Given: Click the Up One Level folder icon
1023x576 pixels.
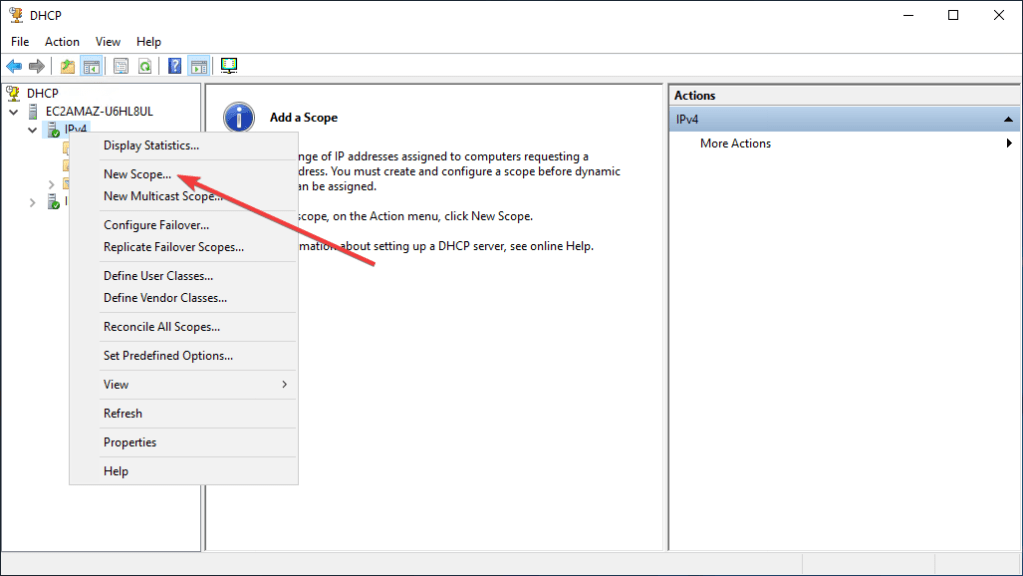Looking at the screenshot, I should (67, 66).
